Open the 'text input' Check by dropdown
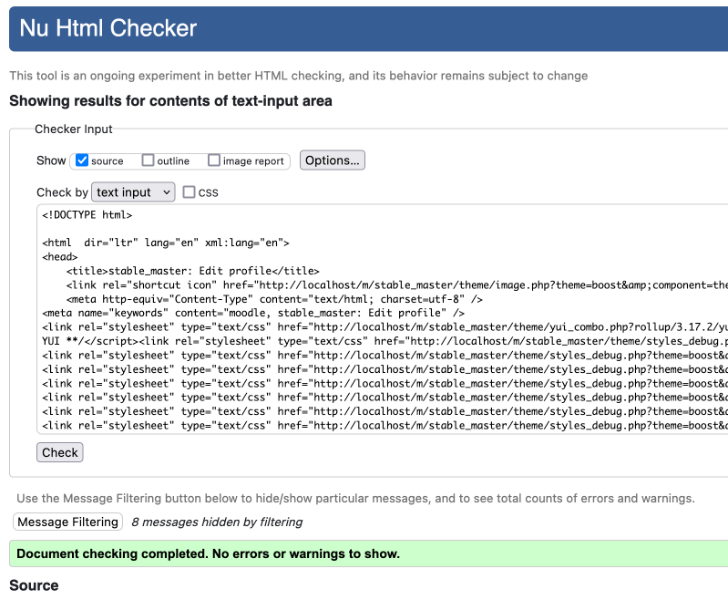 (x=133, y=192)
